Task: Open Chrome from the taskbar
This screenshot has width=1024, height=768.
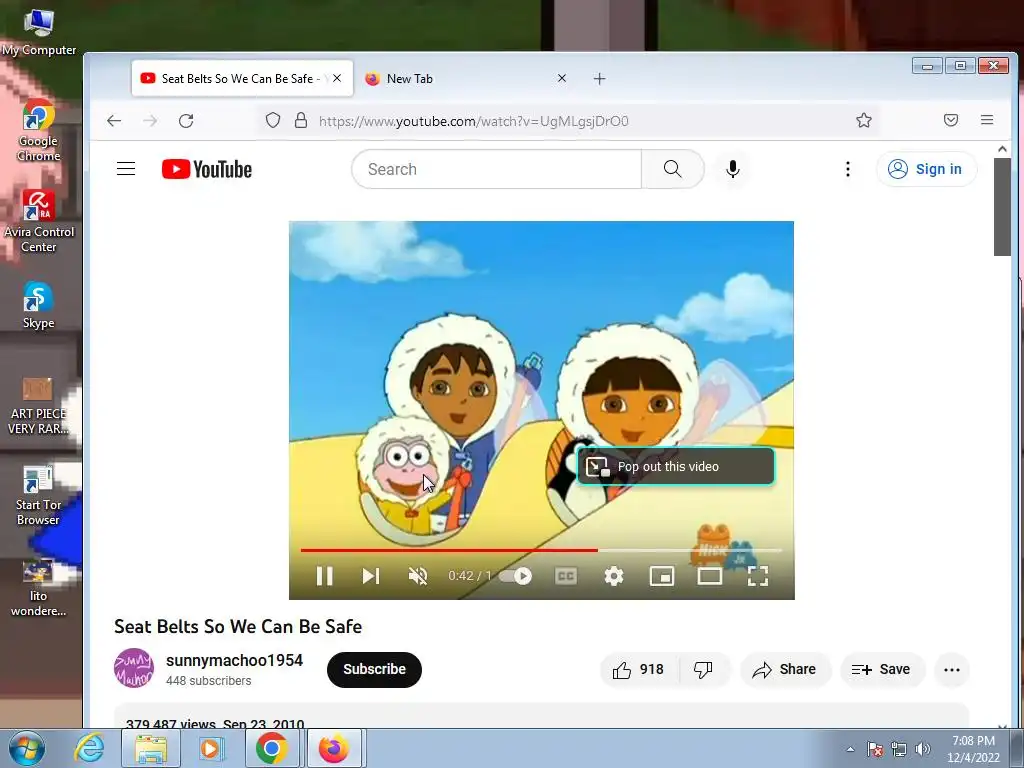Action: pos(272,748)
